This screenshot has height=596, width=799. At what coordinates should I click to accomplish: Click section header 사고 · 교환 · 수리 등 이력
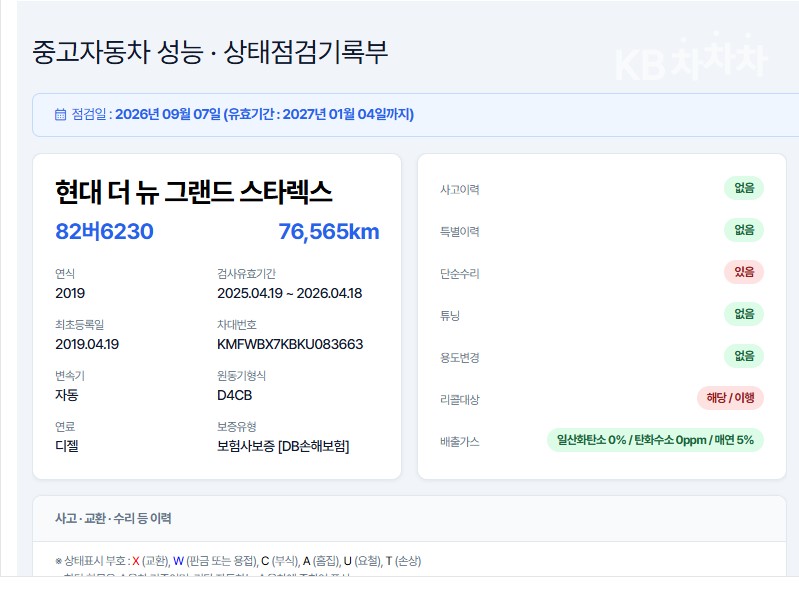point(113,519)
